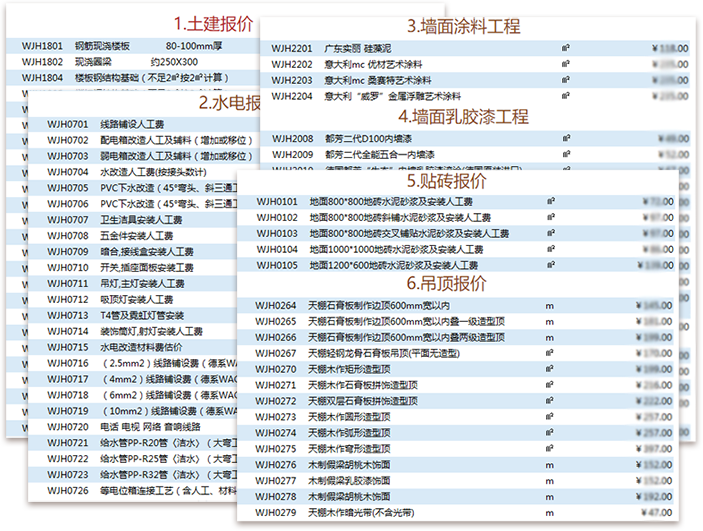The height and width of the screenshot is (531, 703).
Task: Click the spec text "80-100mm厚"
Action: coord(194,46)
